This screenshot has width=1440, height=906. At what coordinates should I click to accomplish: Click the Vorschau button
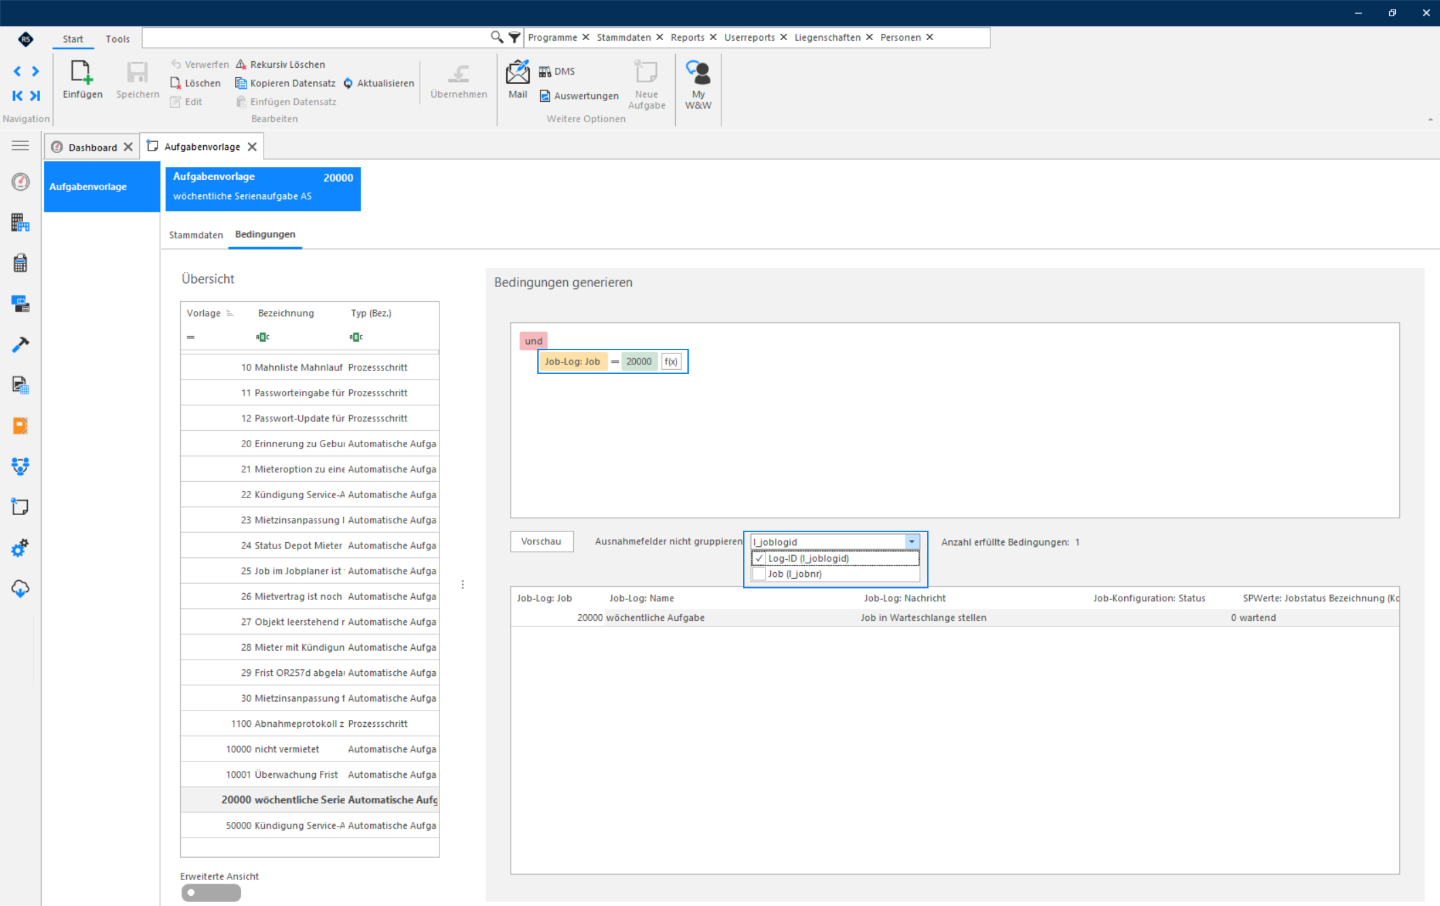(x=541, y=541)
